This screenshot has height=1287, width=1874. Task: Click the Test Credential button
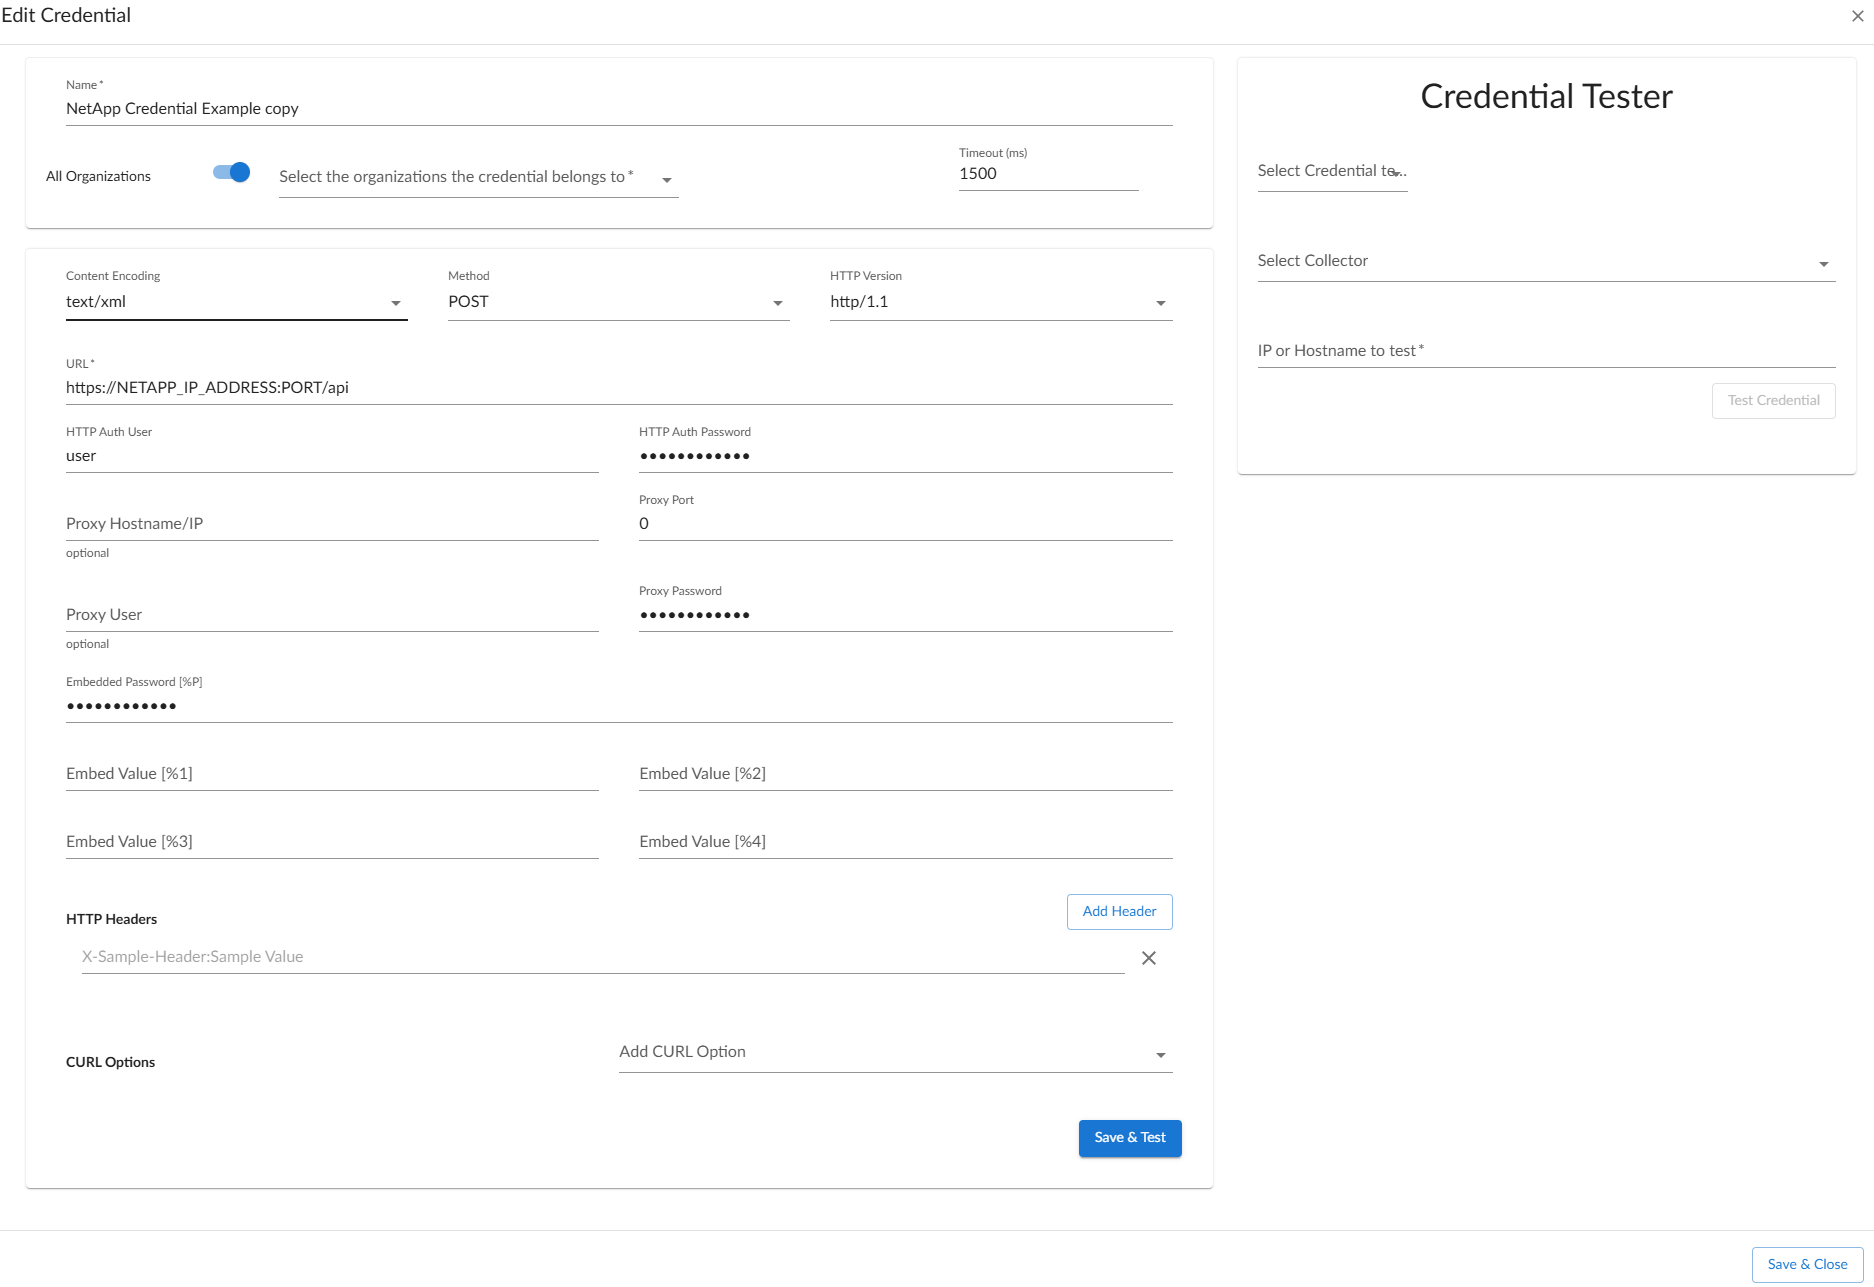[1773, 401]
